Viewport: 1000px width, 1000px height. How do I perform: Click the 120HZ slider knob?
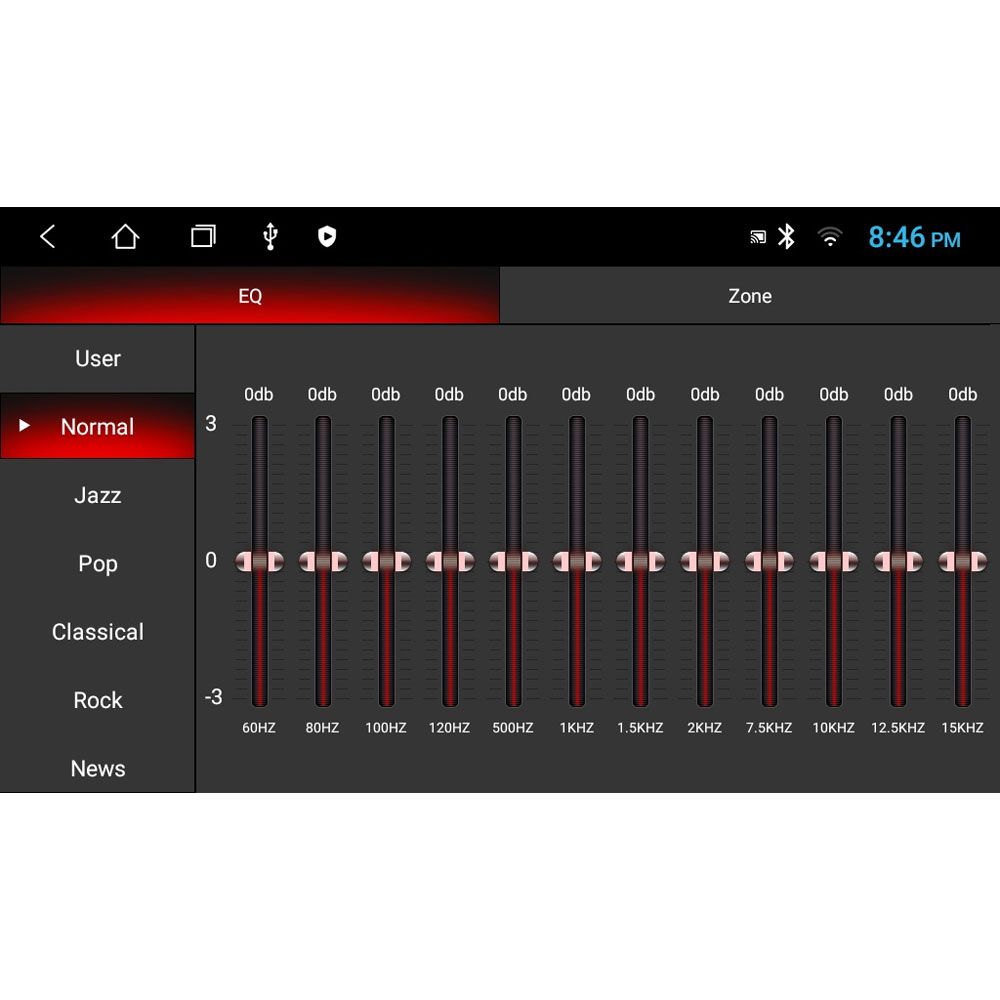pyautogui.click(x=450, y=561)
